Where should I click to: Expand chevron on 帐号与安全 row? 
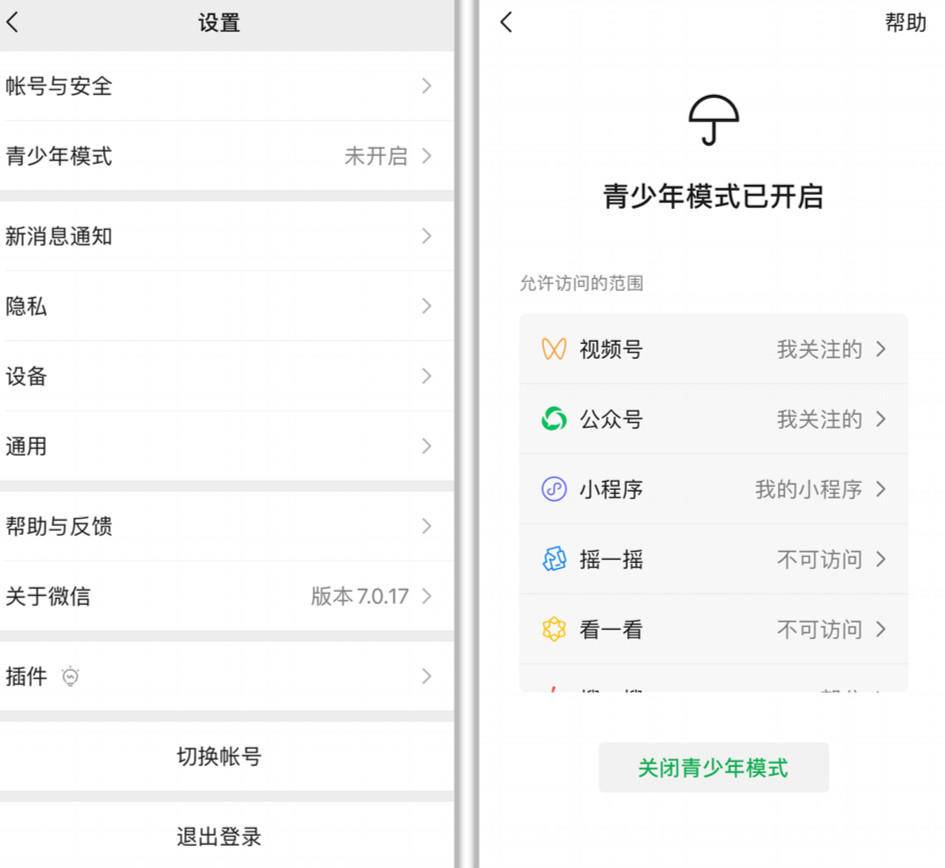pyautogui.click(x=427, y=86)
